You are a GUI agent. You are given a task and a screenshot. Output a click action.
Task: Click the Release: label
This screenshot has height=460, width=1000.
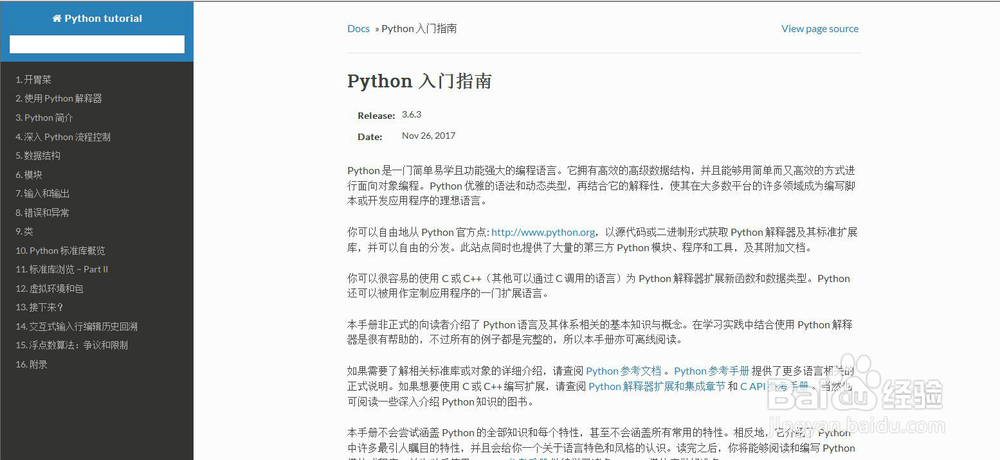[376, 115]
